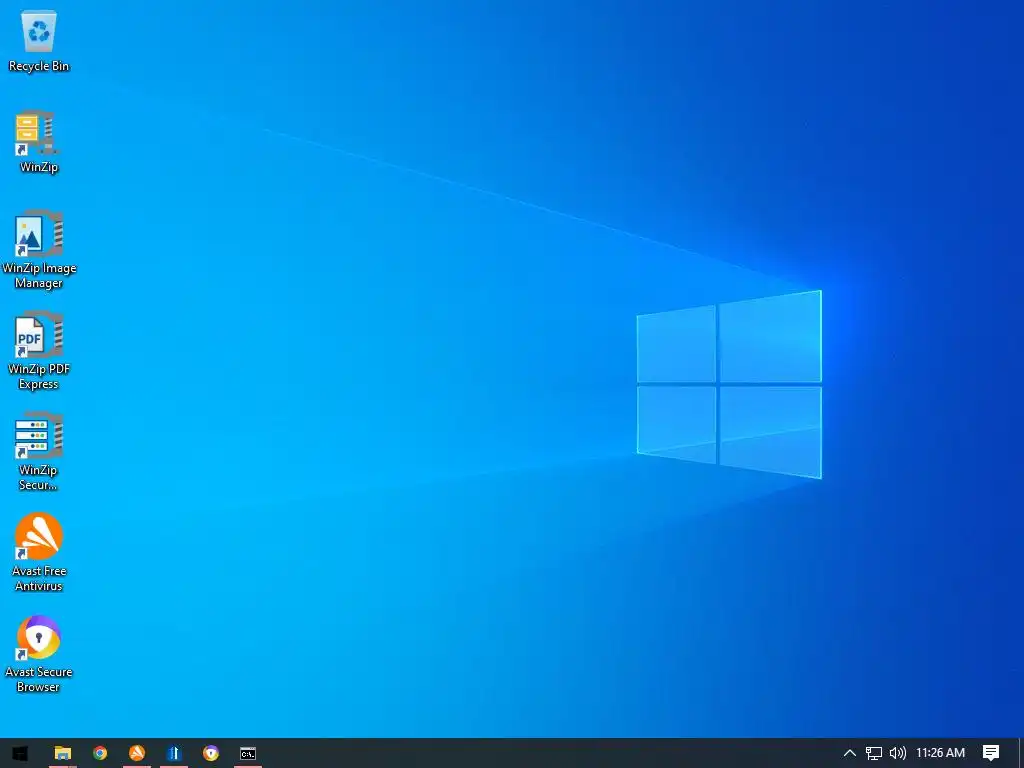Screen dimensions: 1024x768
Task: Switch to the Command Prompt taskbar window
Action: 248,753
